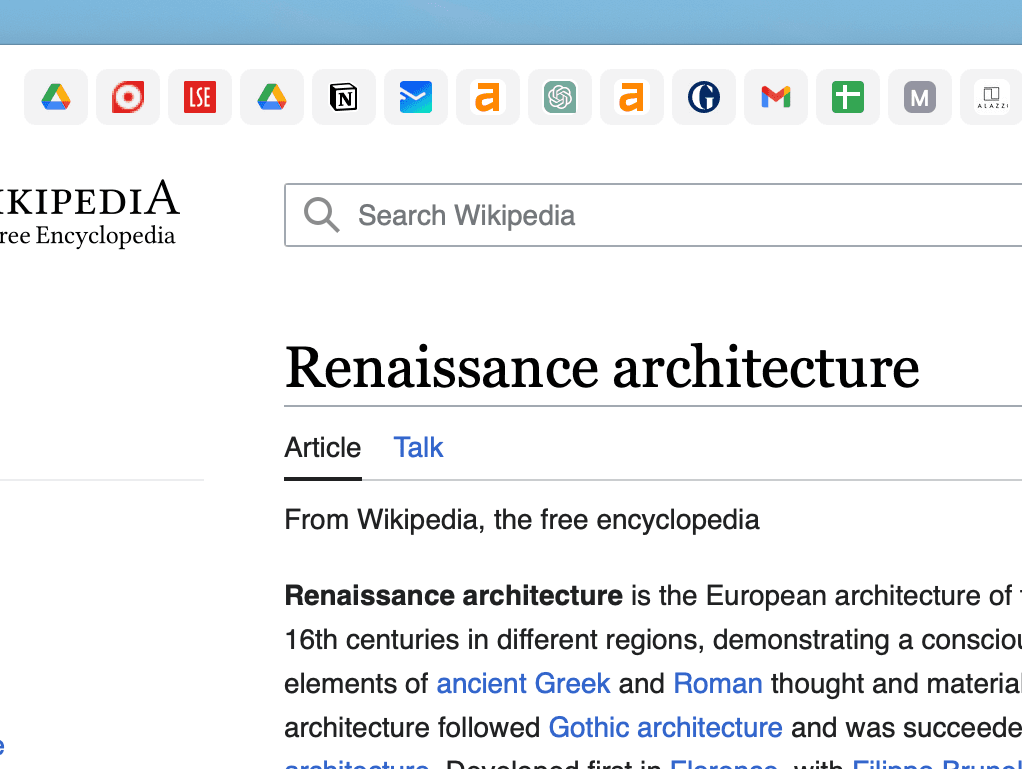The height and width of the screenshot is (769, 1022).
Task: Switch to the Talk tab
Action: (x=418, y=447)
